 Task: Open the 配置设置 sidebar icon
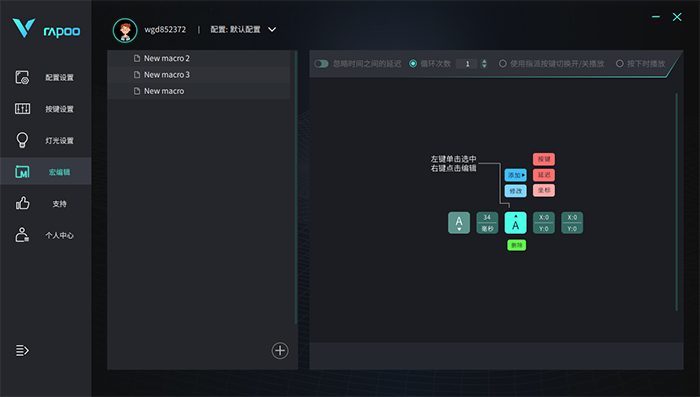coord(22,77)
